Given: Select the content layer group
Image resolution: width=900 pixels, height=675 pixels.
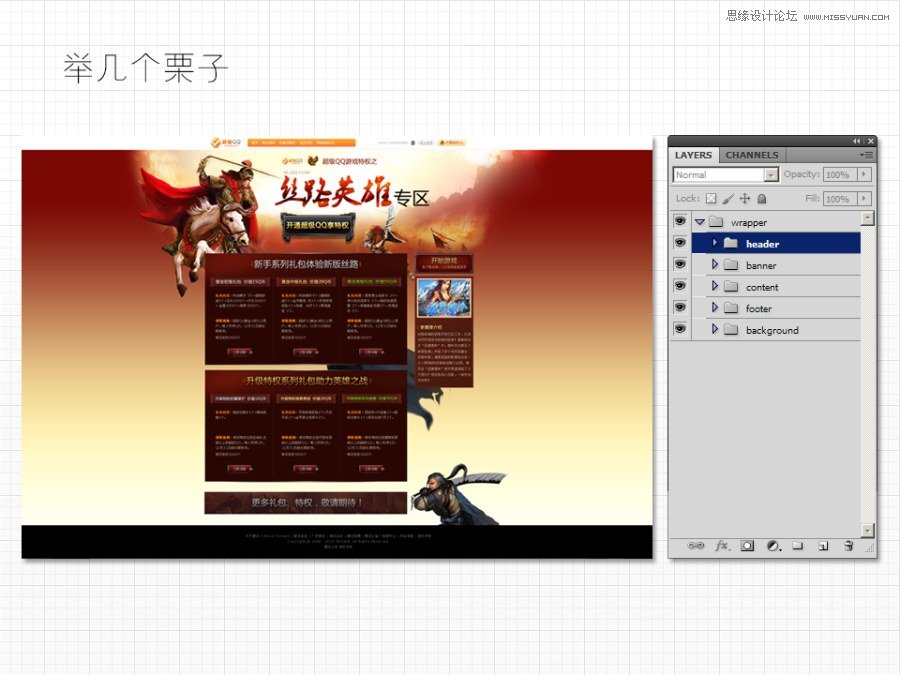Looking at the screenshot, I should [776, 286].
